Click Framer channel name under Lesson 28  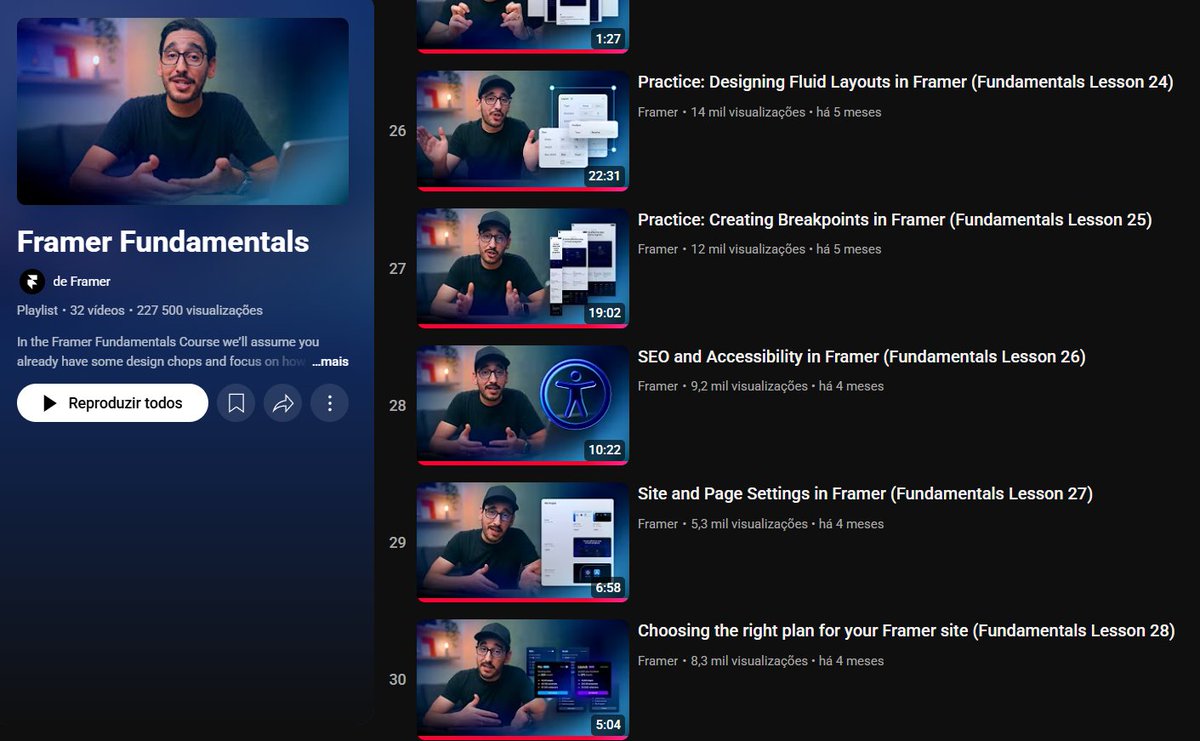pos(658,661)
